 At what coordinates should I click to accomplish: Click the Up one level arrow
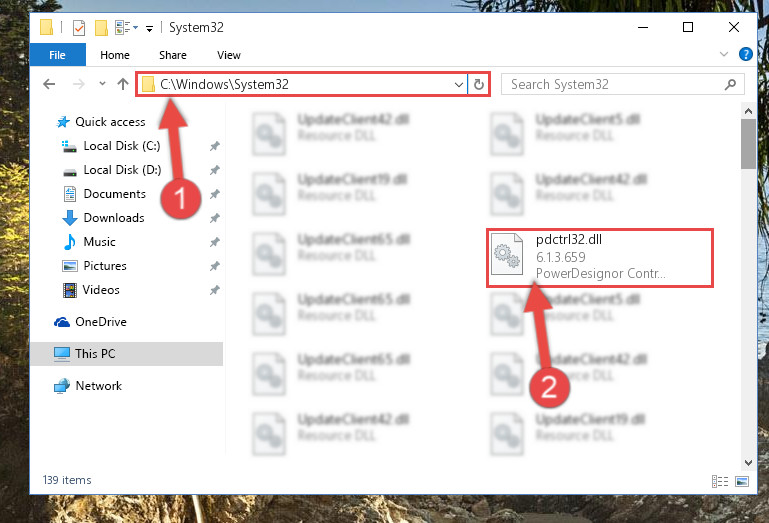tap(123, 84)
